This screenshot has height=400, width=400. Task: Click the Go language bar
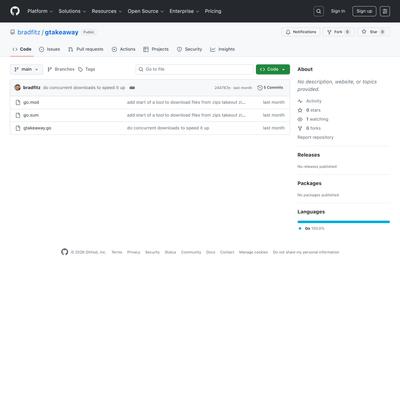pos(343,222)
